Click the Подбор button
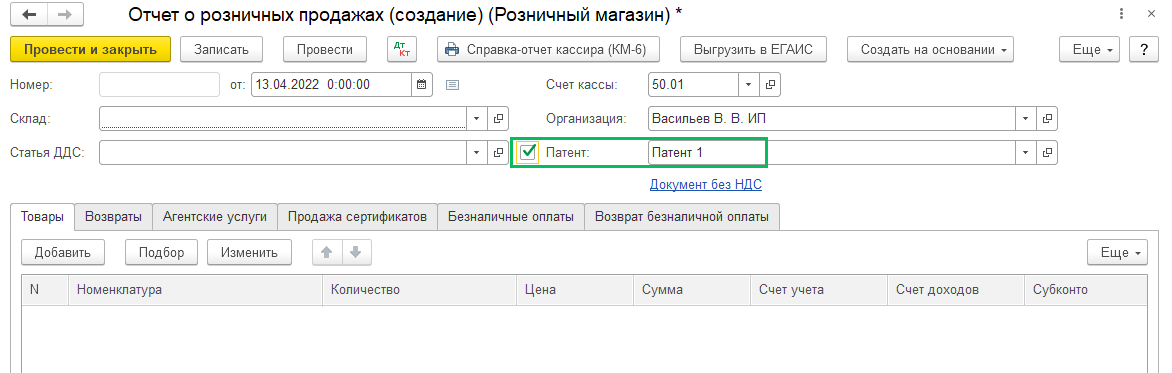This screenshot has height=373, width=1172. [161, 253]
